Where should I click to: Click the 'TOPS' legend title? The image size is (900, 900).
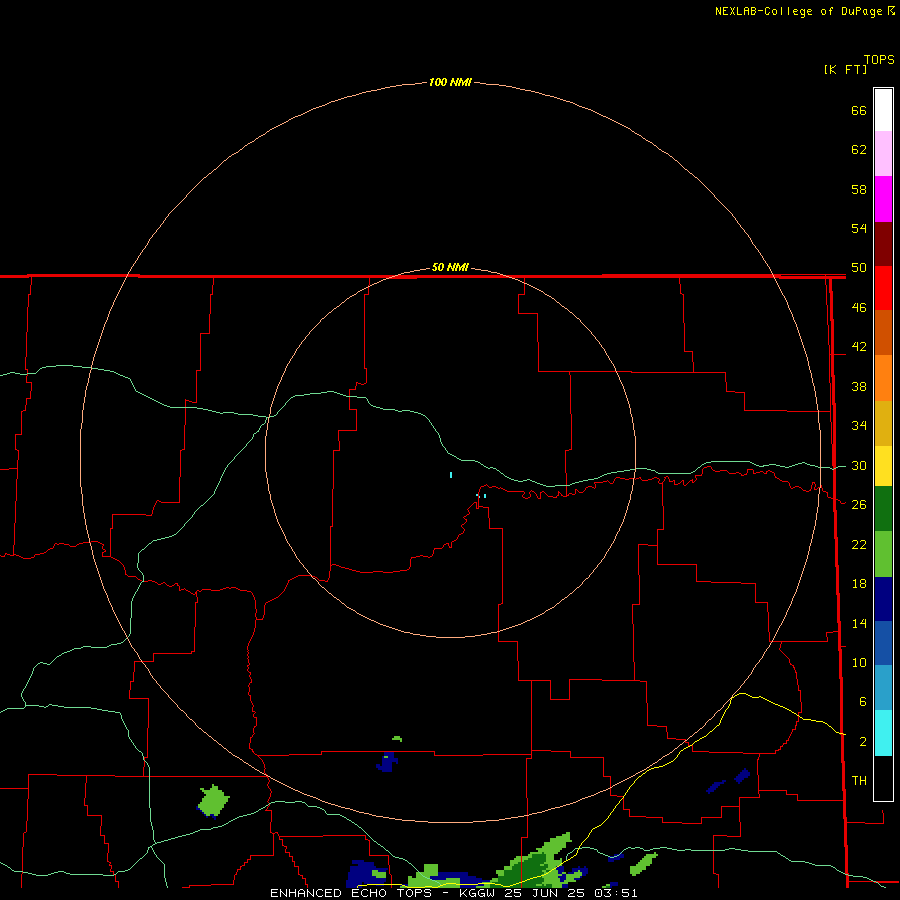[879, 59]
